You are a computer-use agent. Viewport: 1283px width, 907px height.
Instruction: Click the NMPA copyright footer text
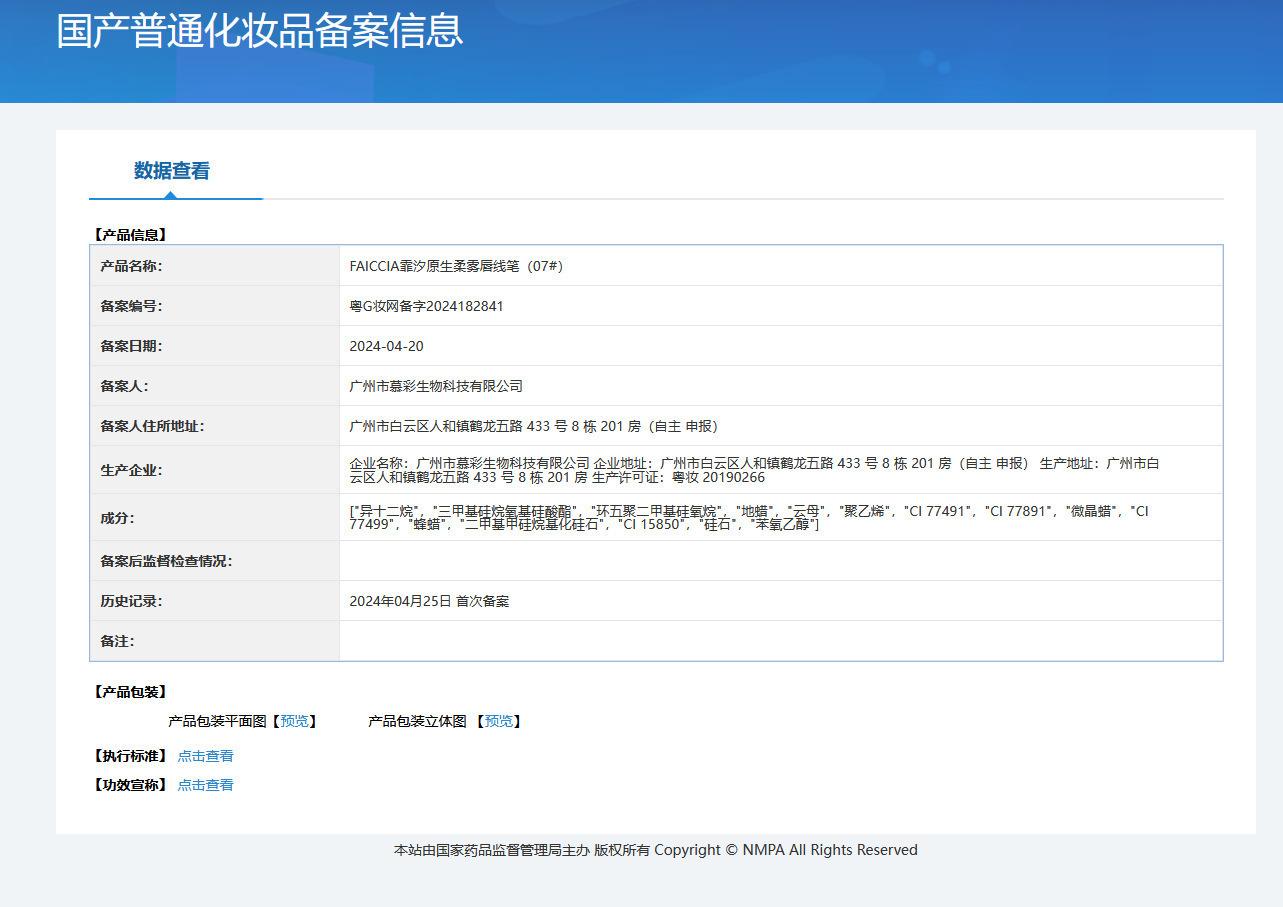click(655, 850)
